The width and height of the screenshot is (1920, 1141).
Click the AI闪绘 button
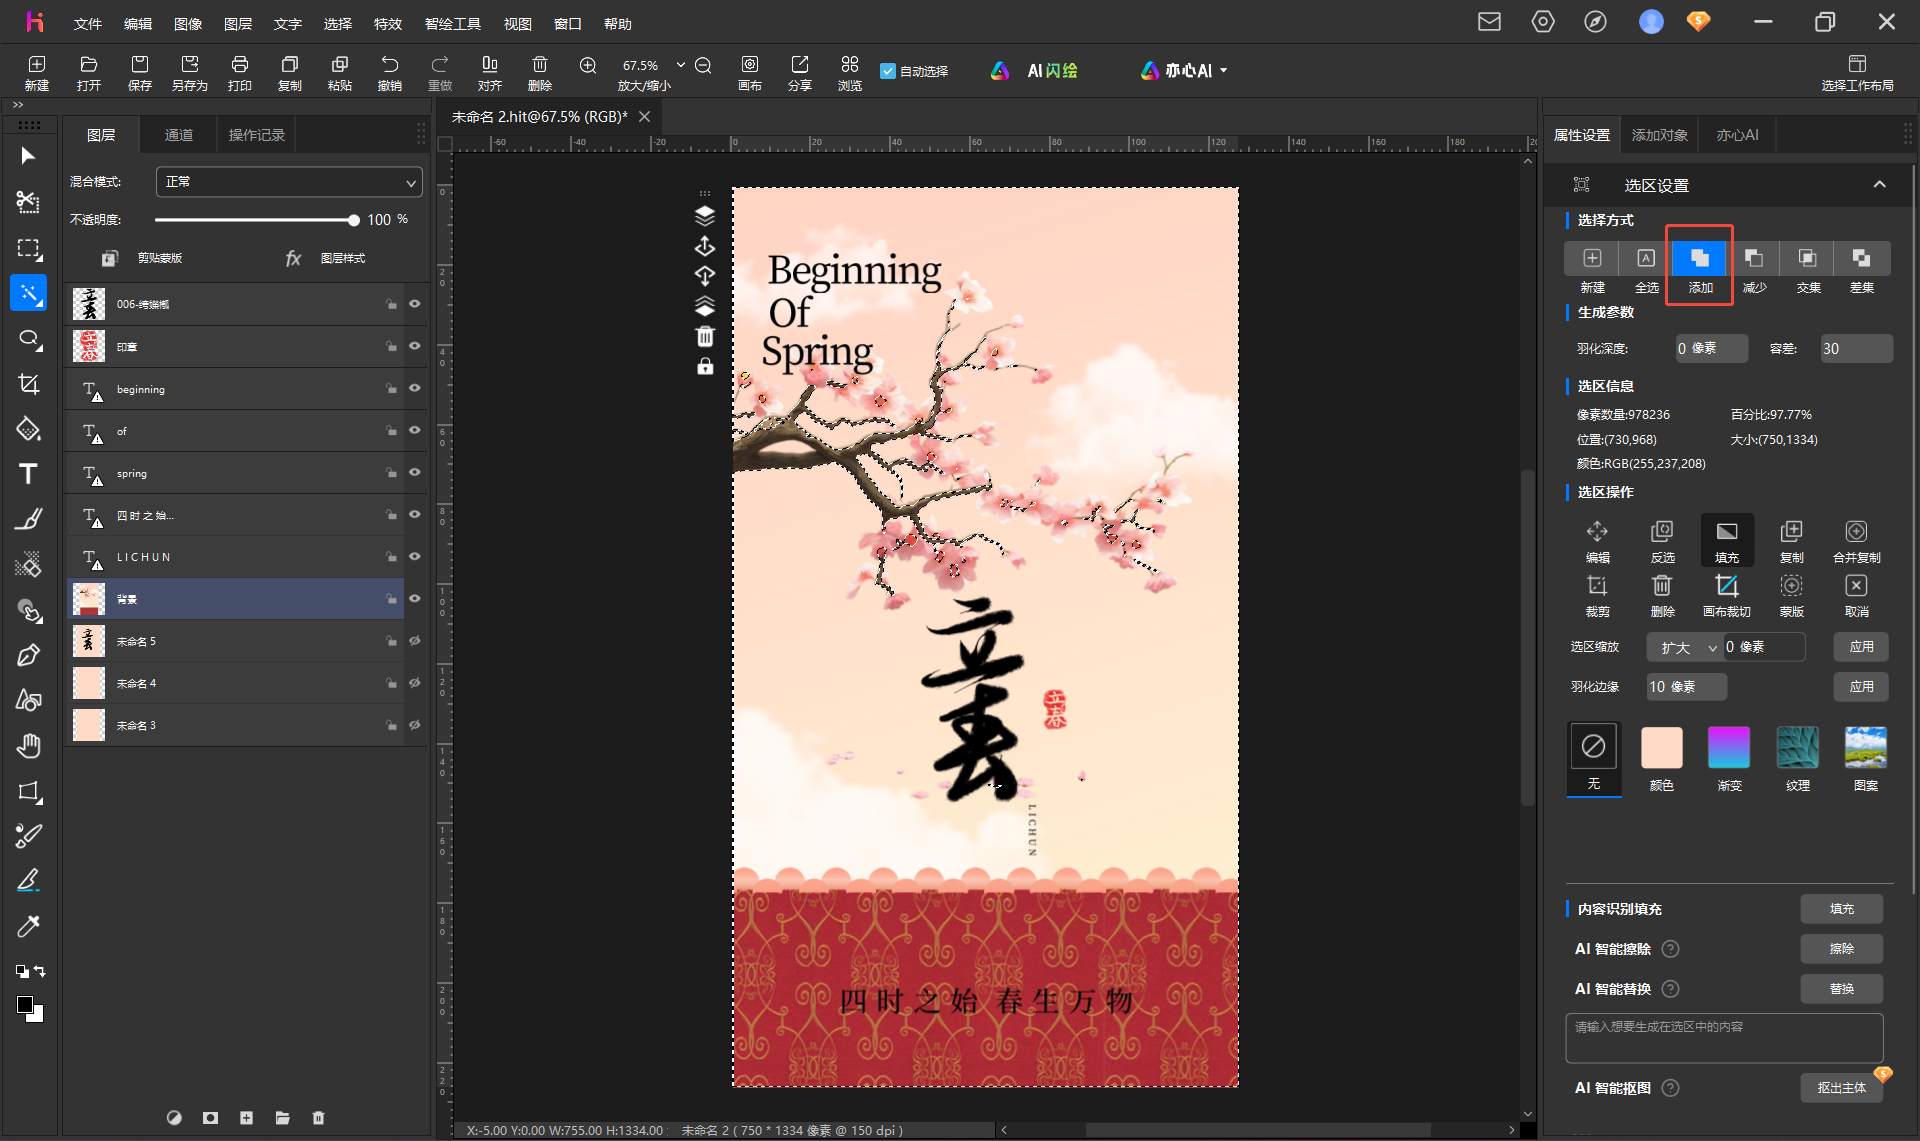[x=1034, y=71]
